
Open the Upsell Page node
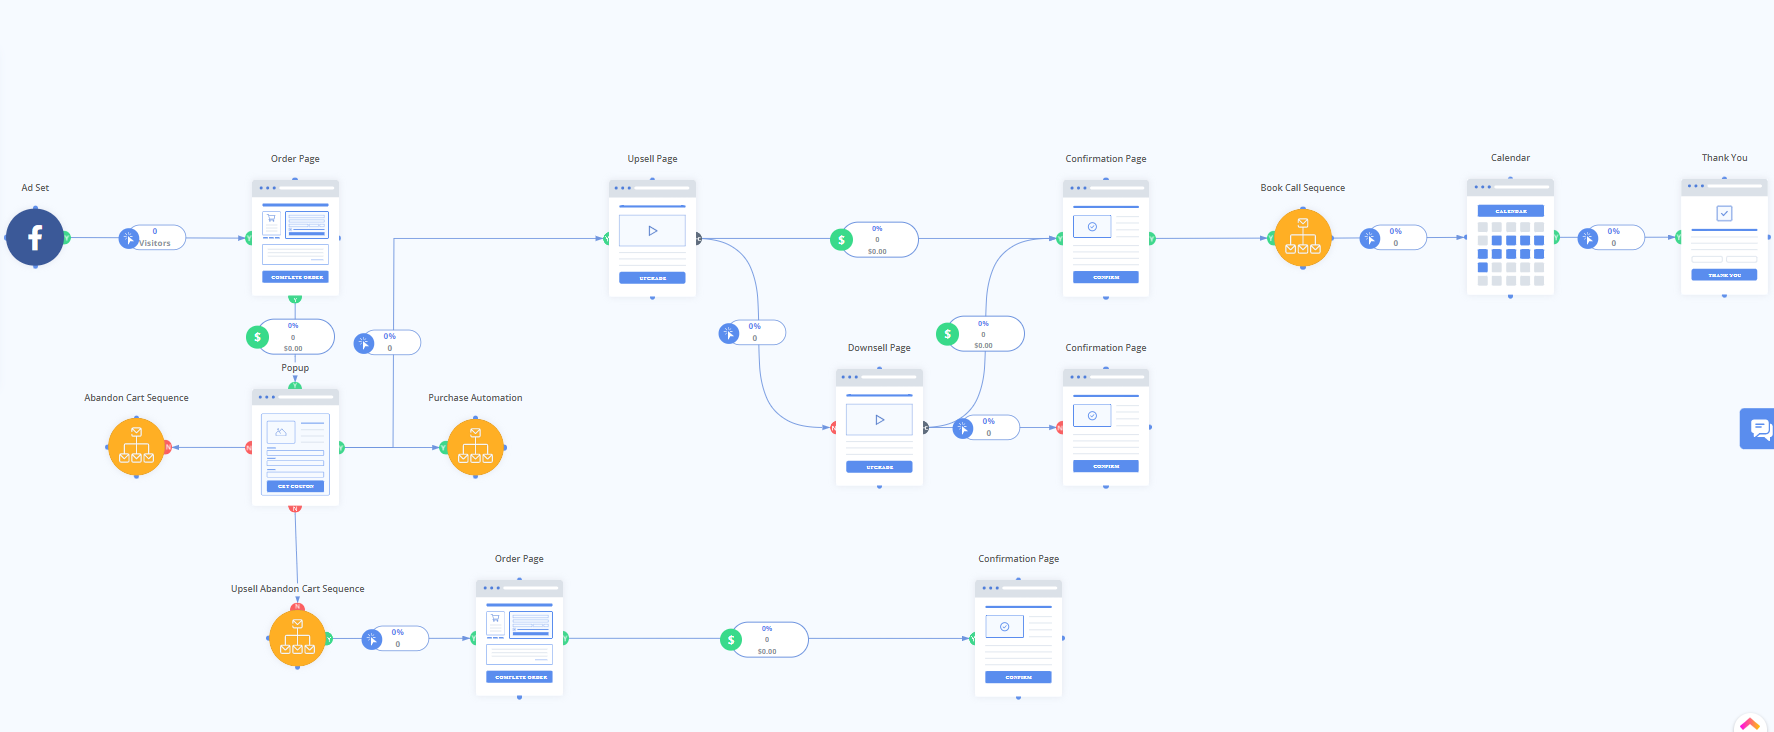point(652,238)
